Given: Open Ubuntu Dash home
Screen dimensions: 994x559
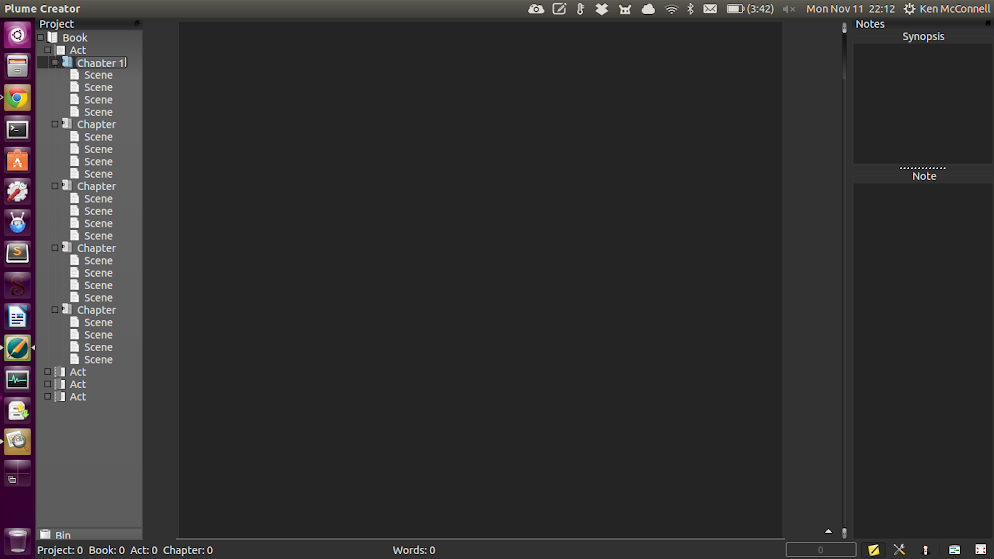Looking at the screenshot, I should click(17, 35).
